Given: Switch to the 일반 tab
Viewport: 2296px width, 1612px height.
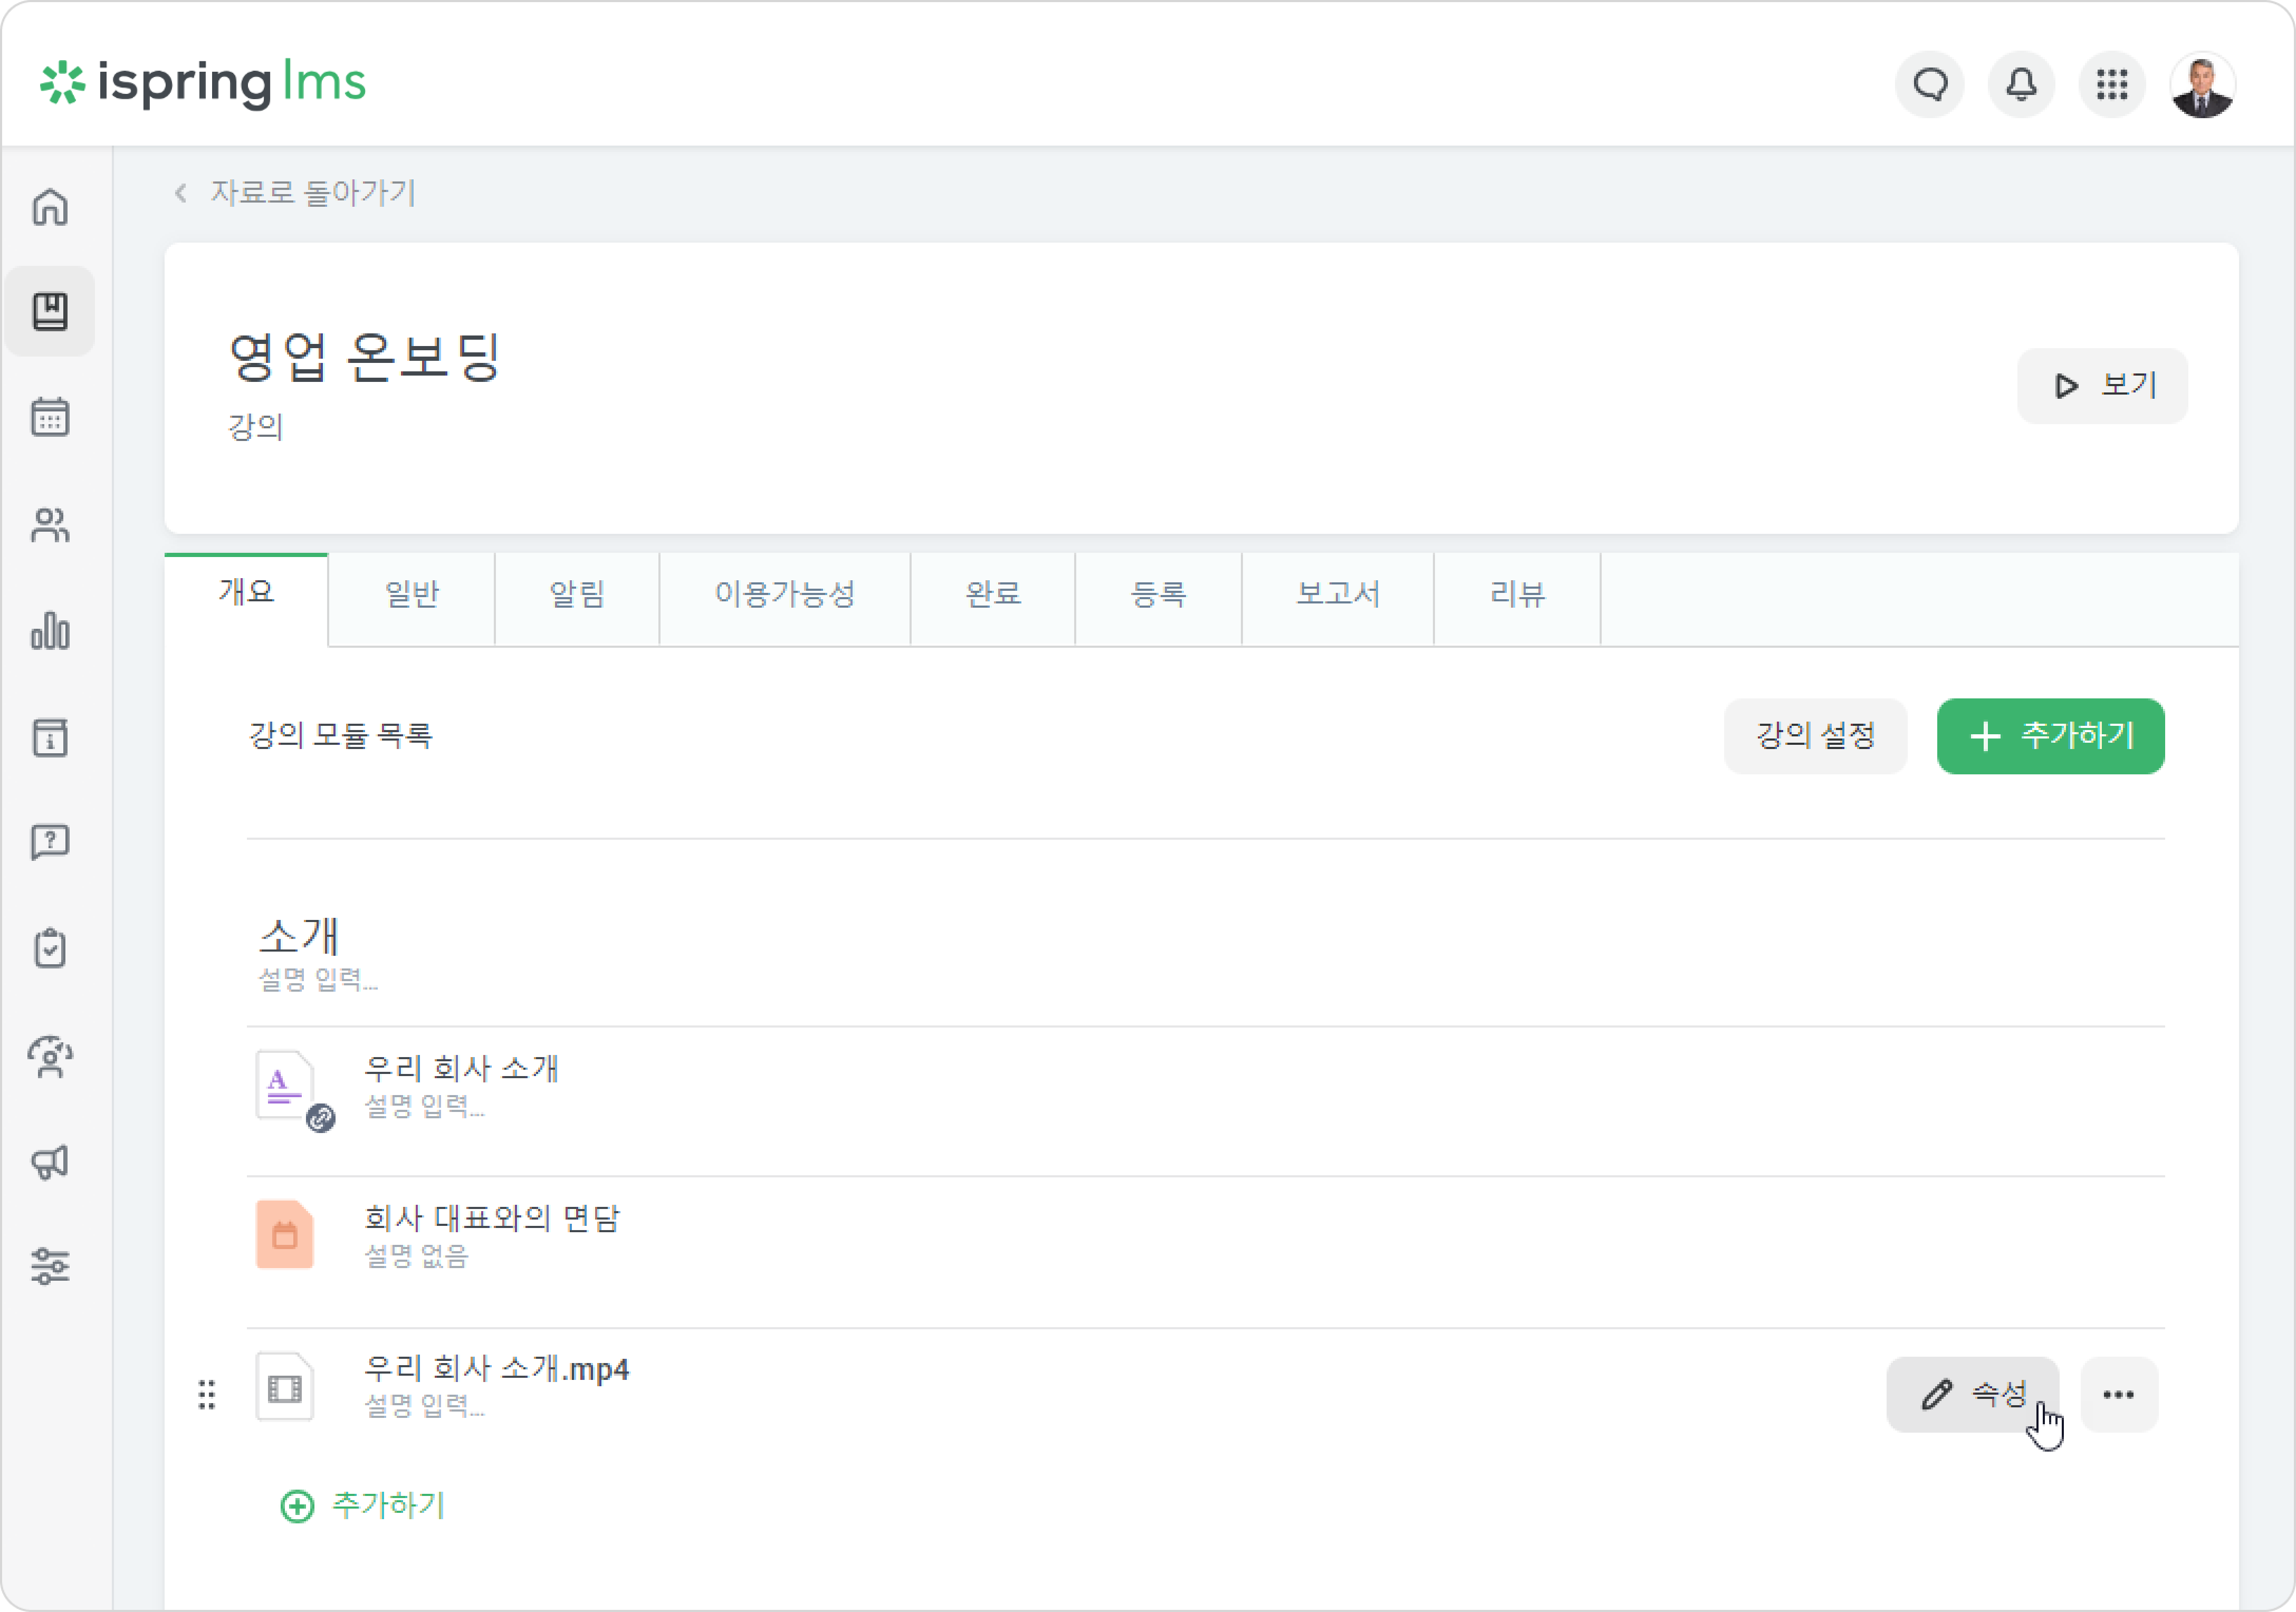Looking at the screenshot, I should click(411, 594).
